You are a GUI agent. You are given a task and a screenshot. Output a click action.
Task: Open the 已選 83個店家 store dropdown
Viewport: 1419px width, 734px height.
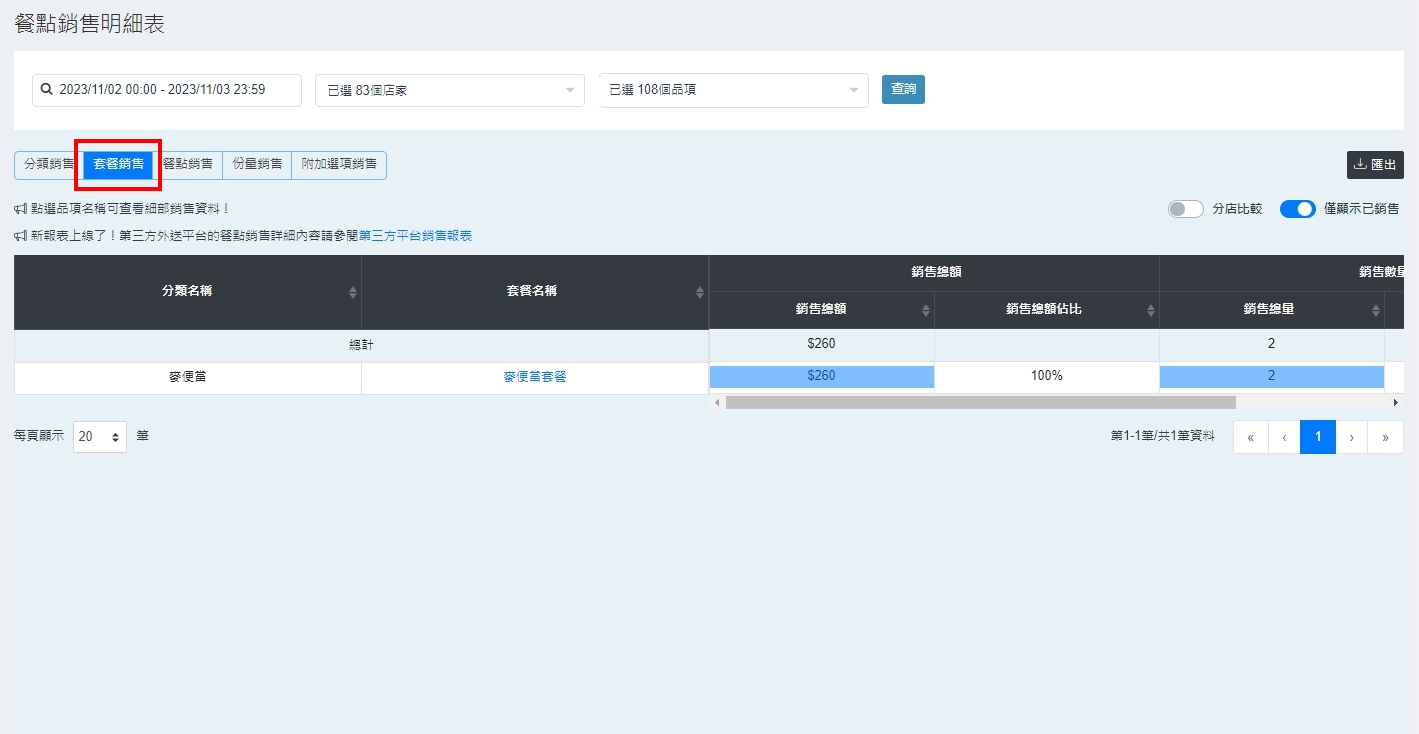tap(449, 90)
